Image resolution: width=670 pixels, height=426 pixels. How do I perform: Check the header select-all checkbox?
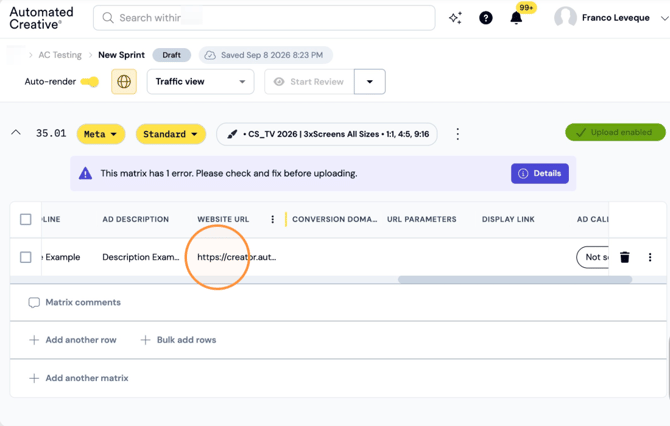coord(26,219)
